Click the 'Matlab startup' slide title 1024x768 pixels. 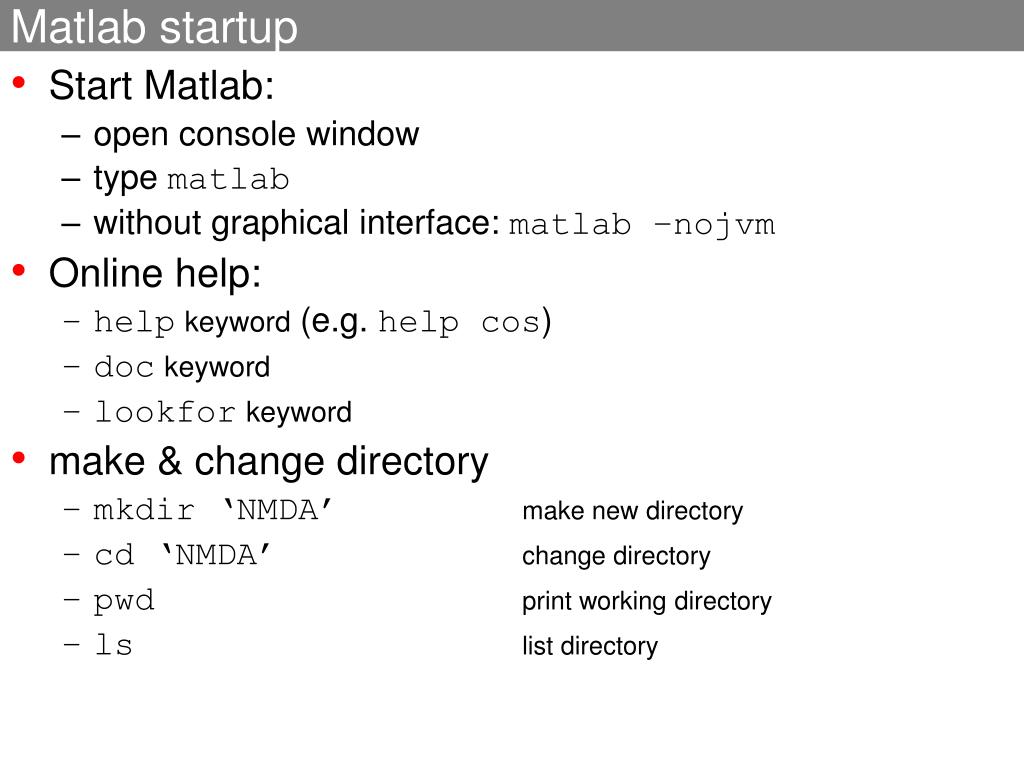(x=154, y=27)
